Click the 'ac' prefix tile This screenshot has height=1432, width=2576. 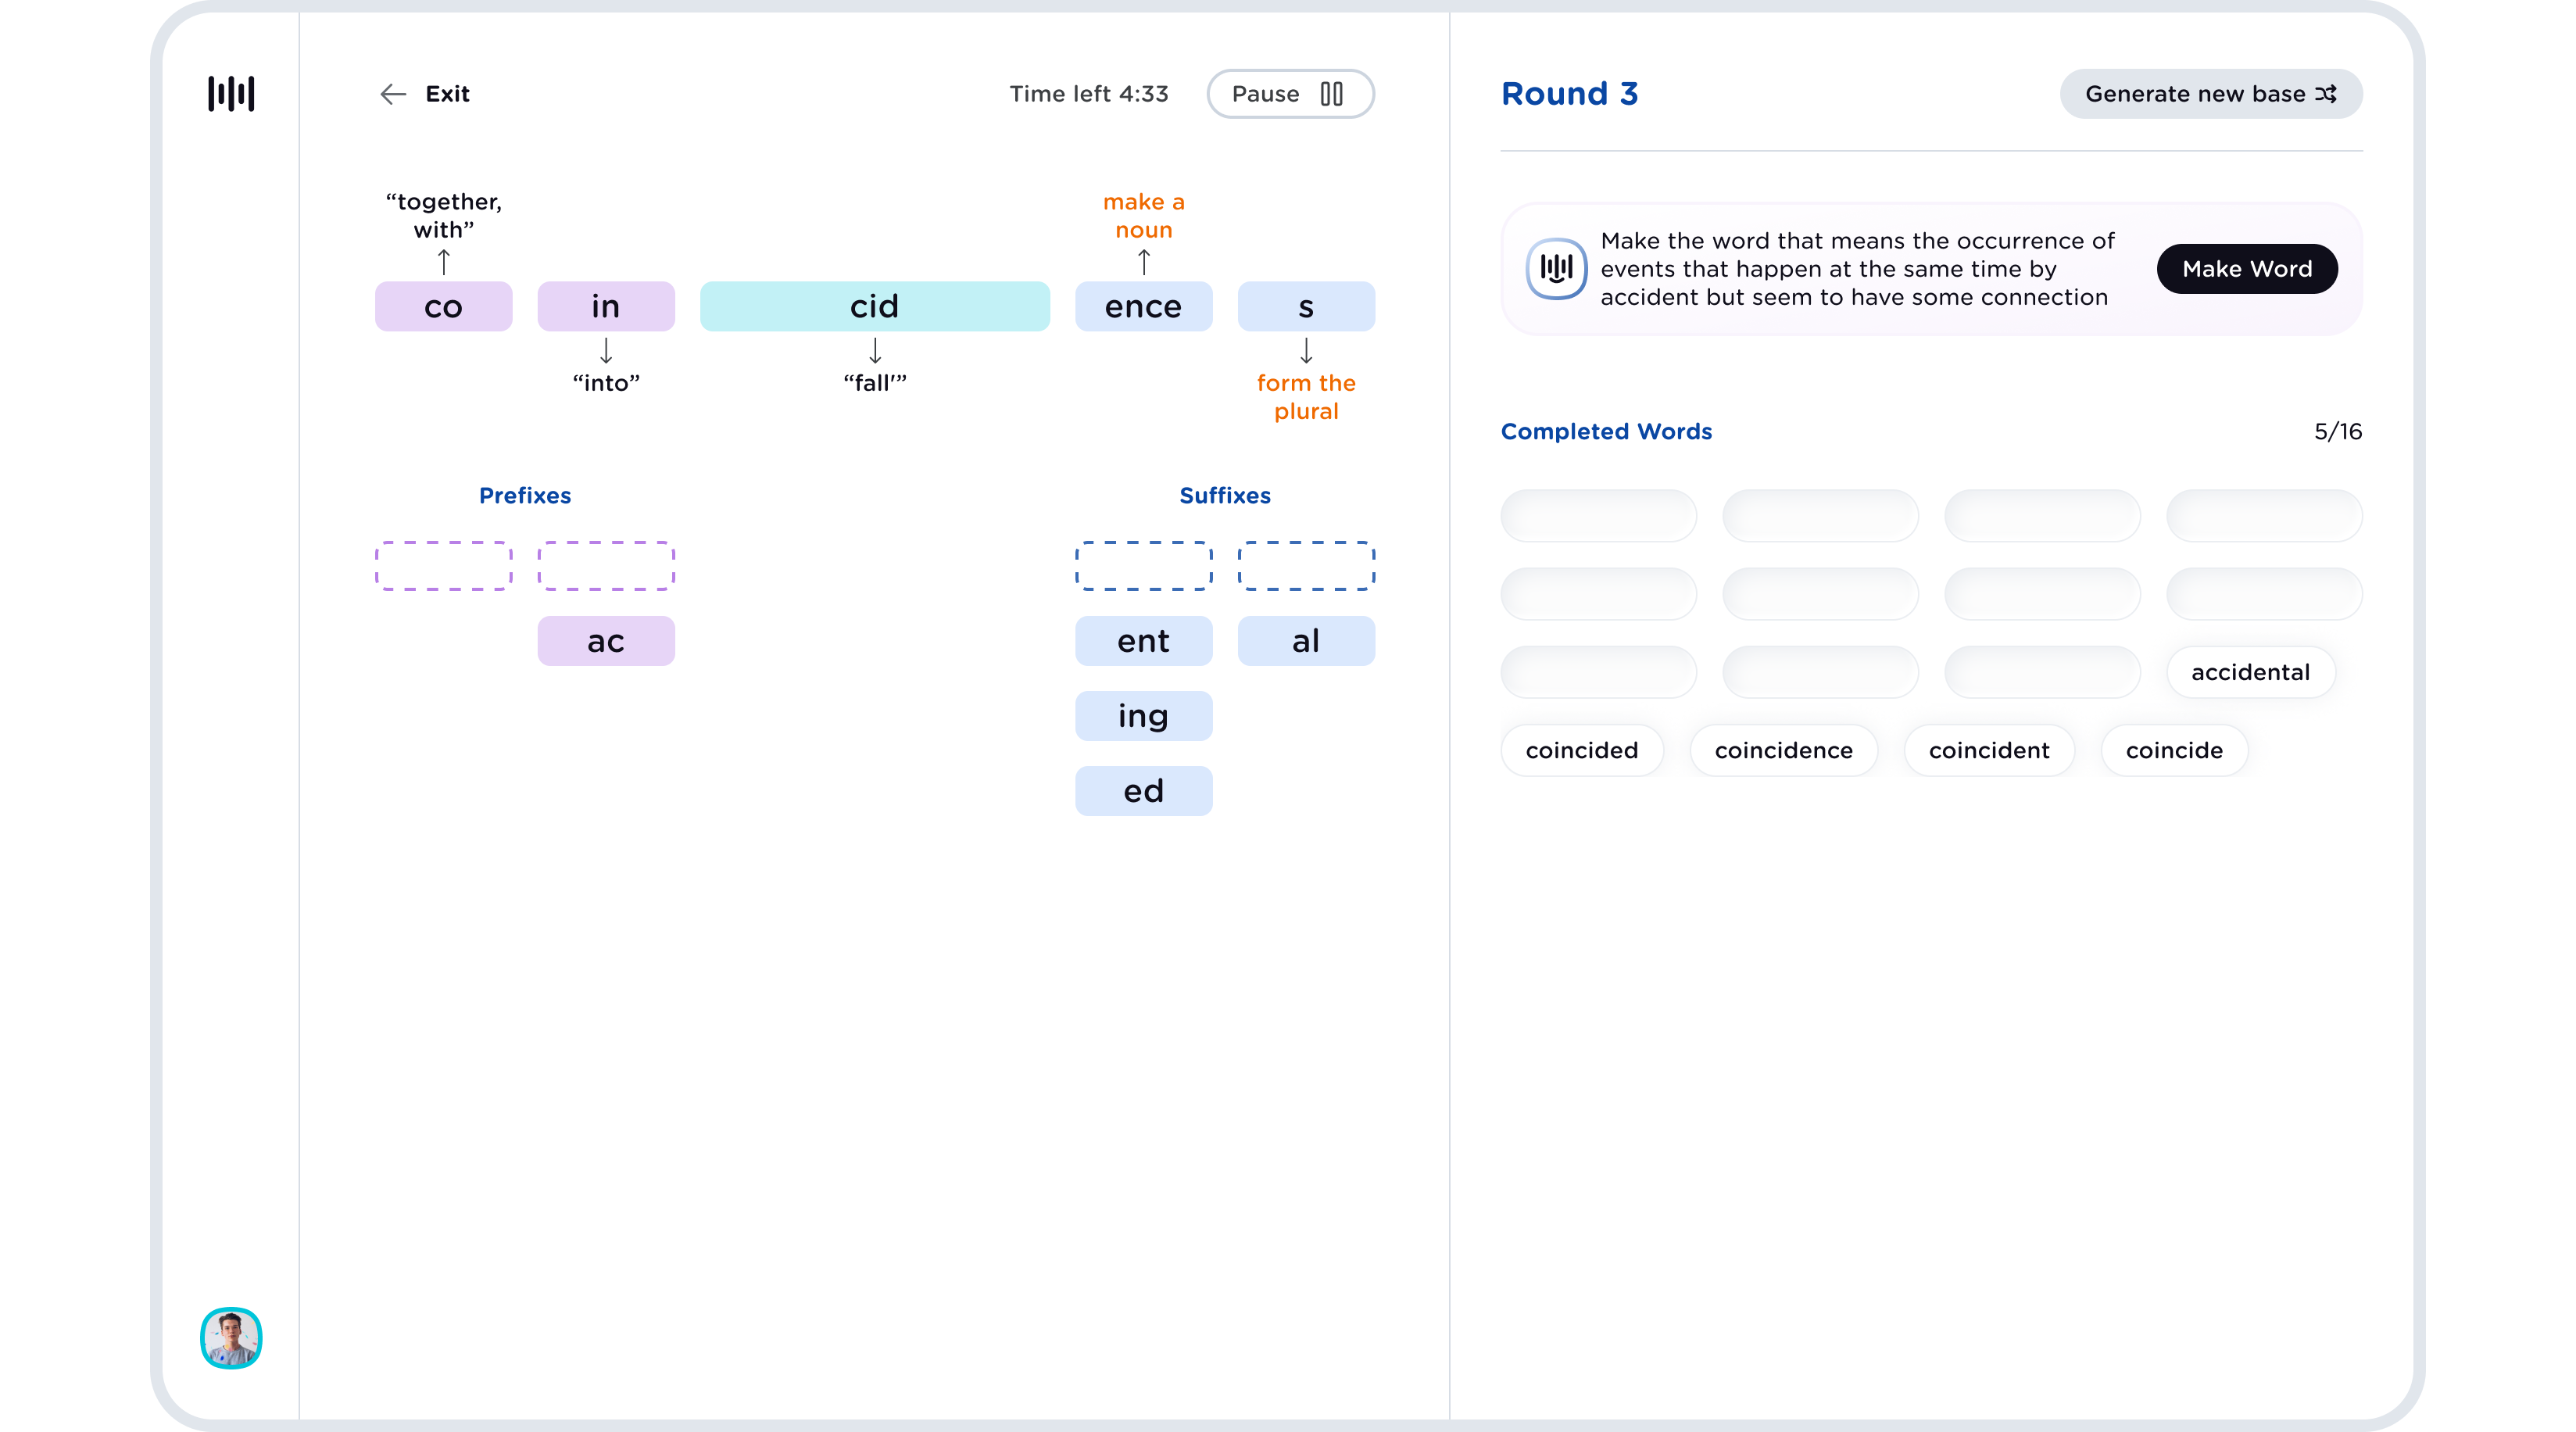(x=605, y=640)
